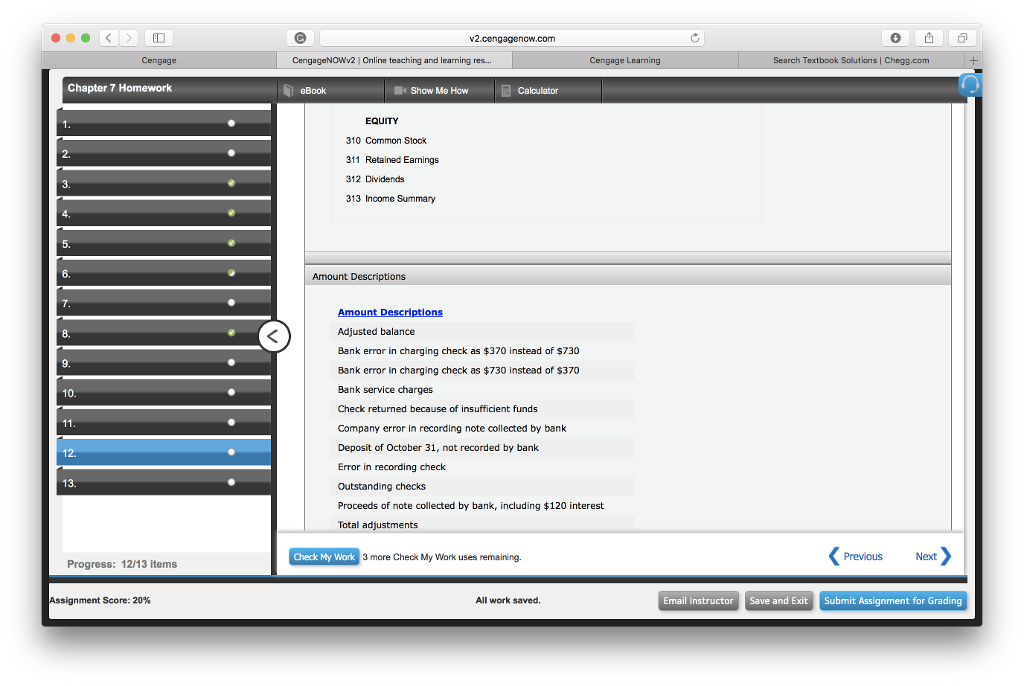Click the Grammarly extension icon
This screenshot has width=1024, height=686.
[300, 38]
